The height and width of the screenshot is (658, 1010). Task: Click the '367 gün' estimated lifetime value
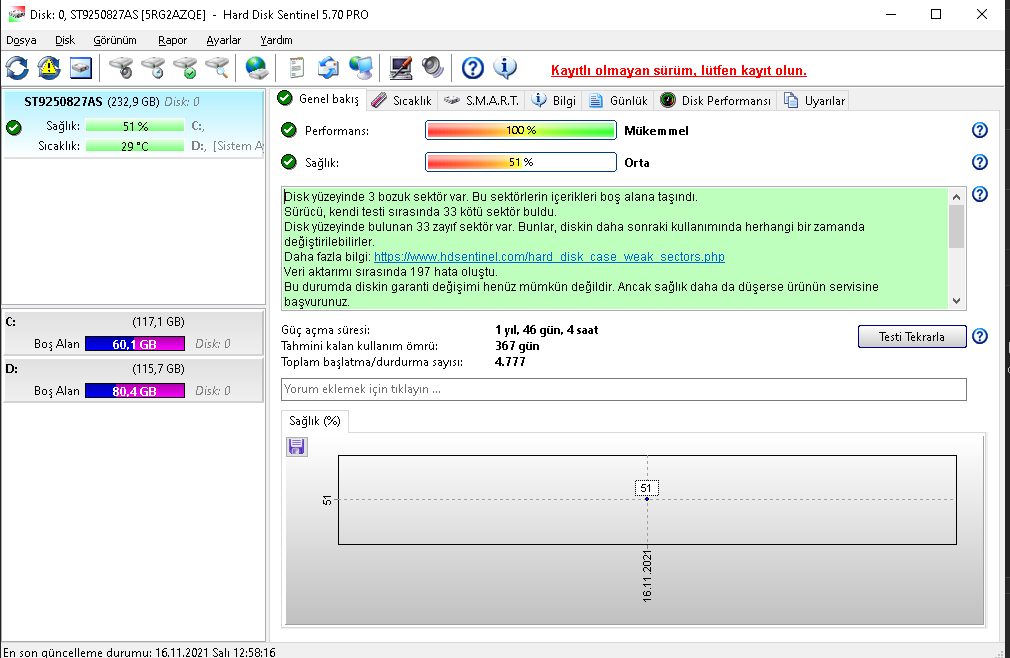(517, 346)
